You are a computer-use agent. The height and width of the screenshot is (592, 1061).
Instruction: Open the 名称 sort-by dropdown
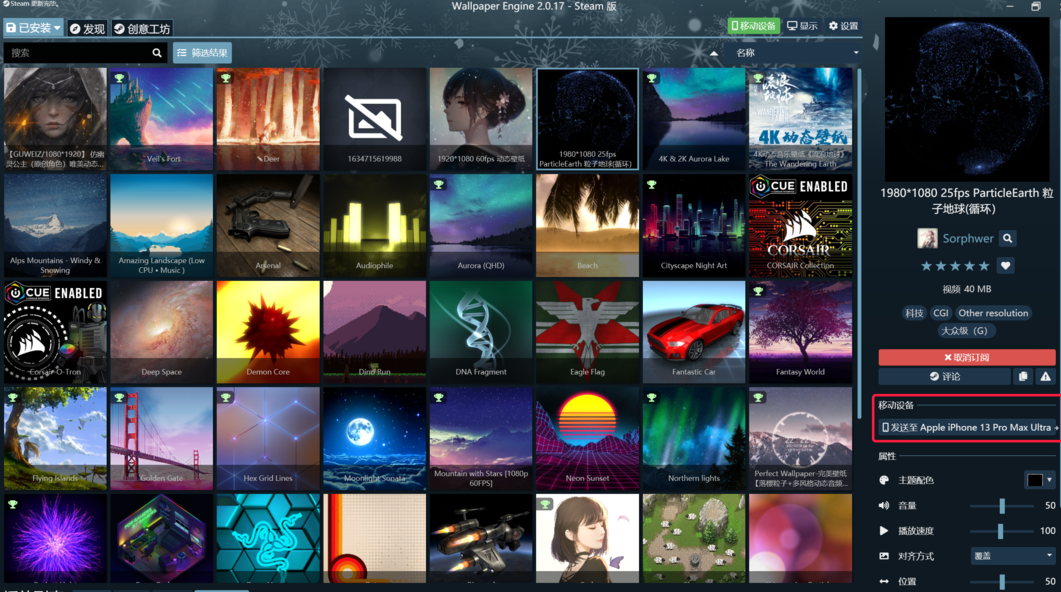coord(796,53)
